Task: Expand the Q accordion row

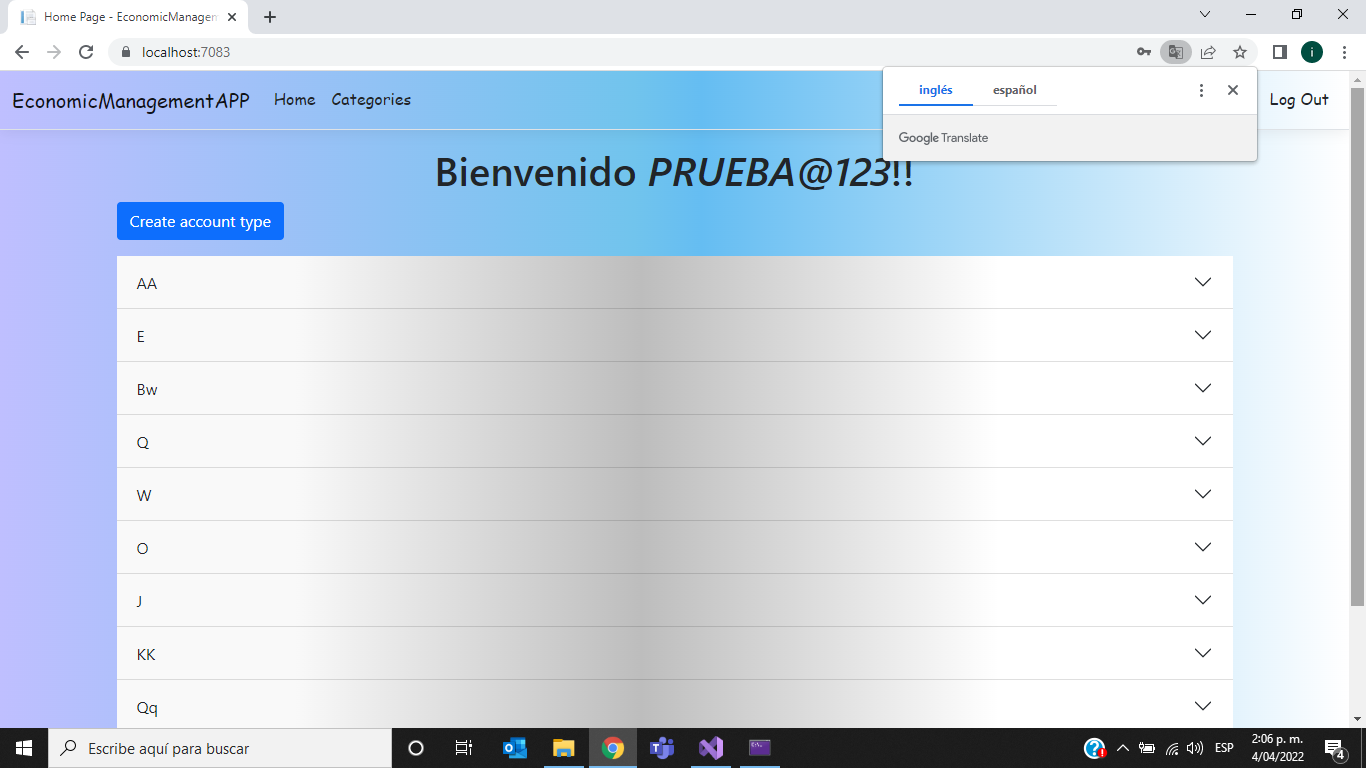Action: coord(675,442)
